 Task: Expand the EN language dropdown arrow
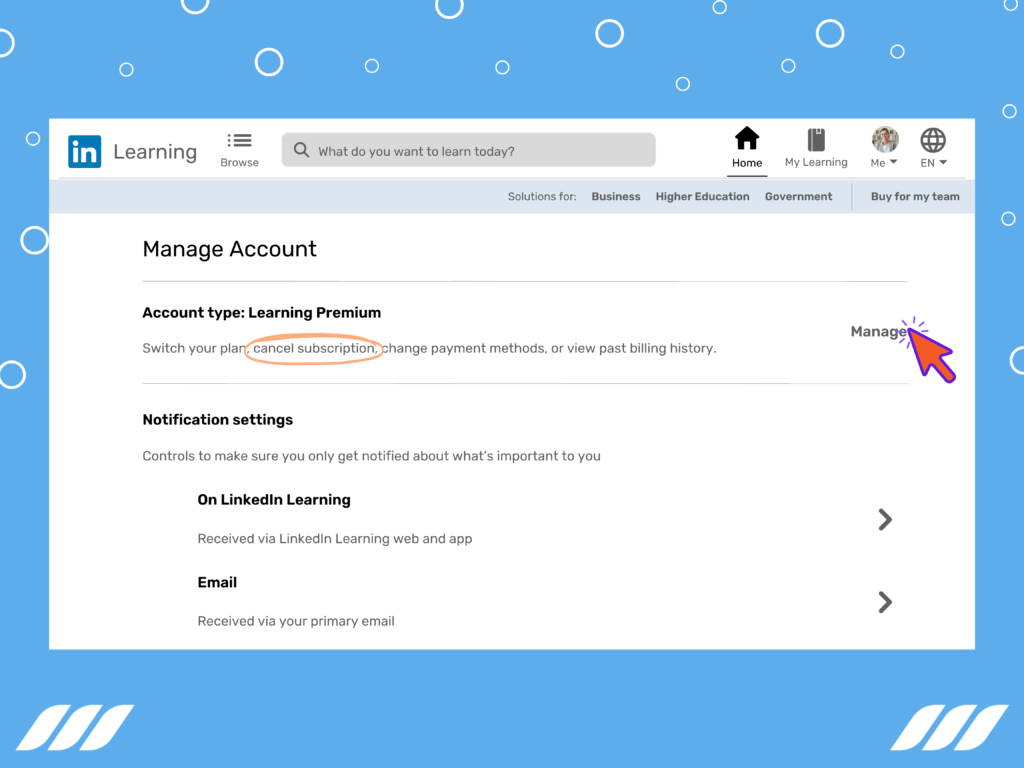(x=942, y=162)
